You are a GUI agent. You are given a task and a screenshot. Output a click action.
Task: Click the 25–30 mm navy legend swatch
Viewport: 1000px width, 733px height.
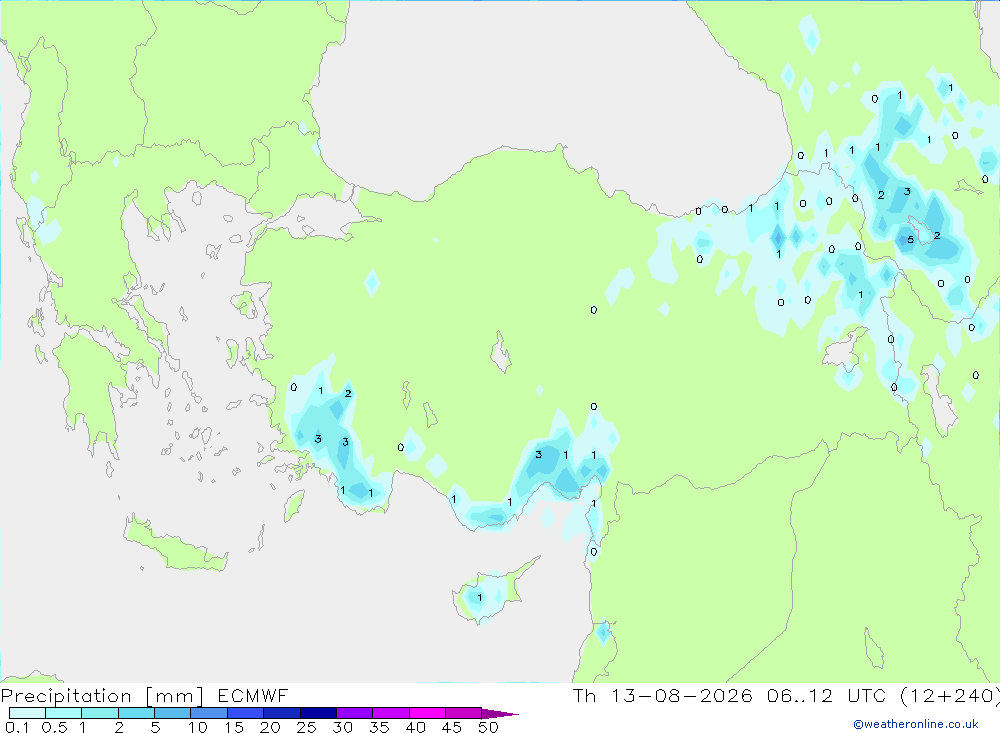tap(318, 713)
